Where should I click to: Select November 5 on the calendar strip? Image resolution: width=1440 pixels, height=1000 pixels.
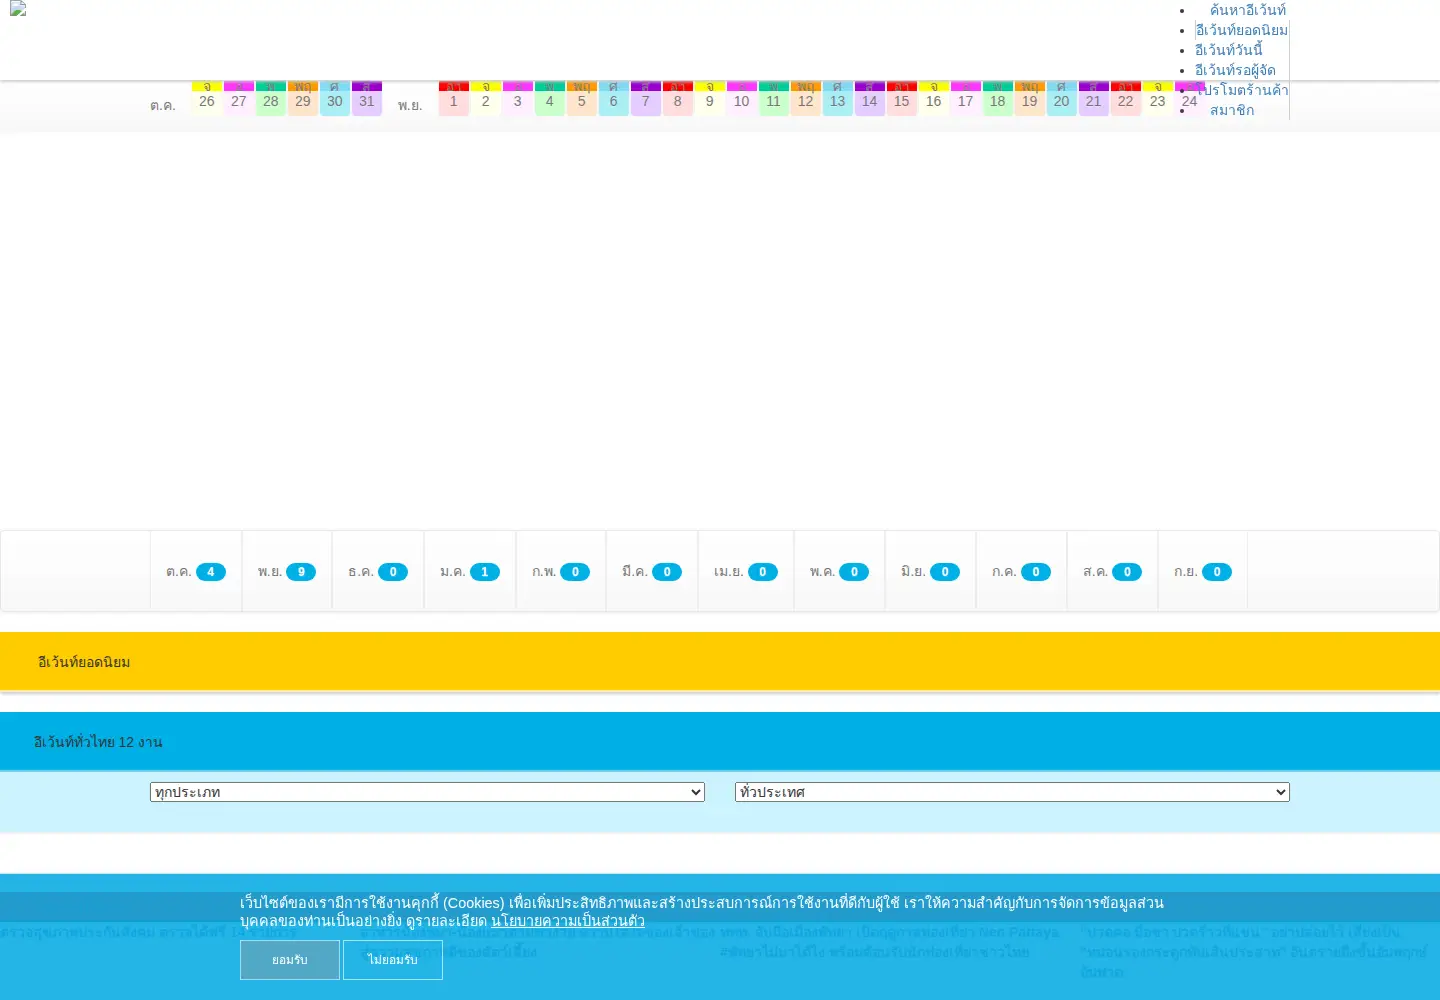click(582, 99)
